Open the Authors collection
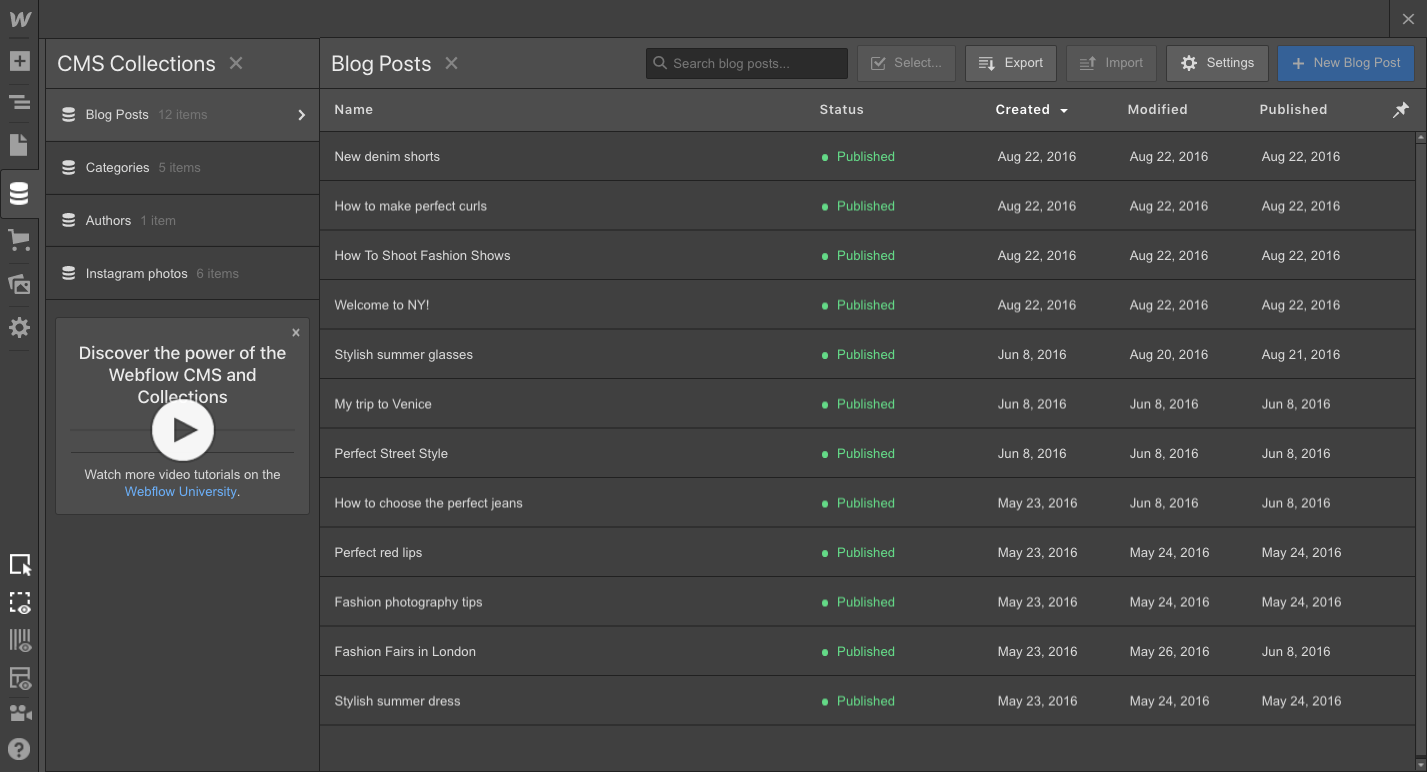This screenshot has width=1427, height=772. point(183,221)
